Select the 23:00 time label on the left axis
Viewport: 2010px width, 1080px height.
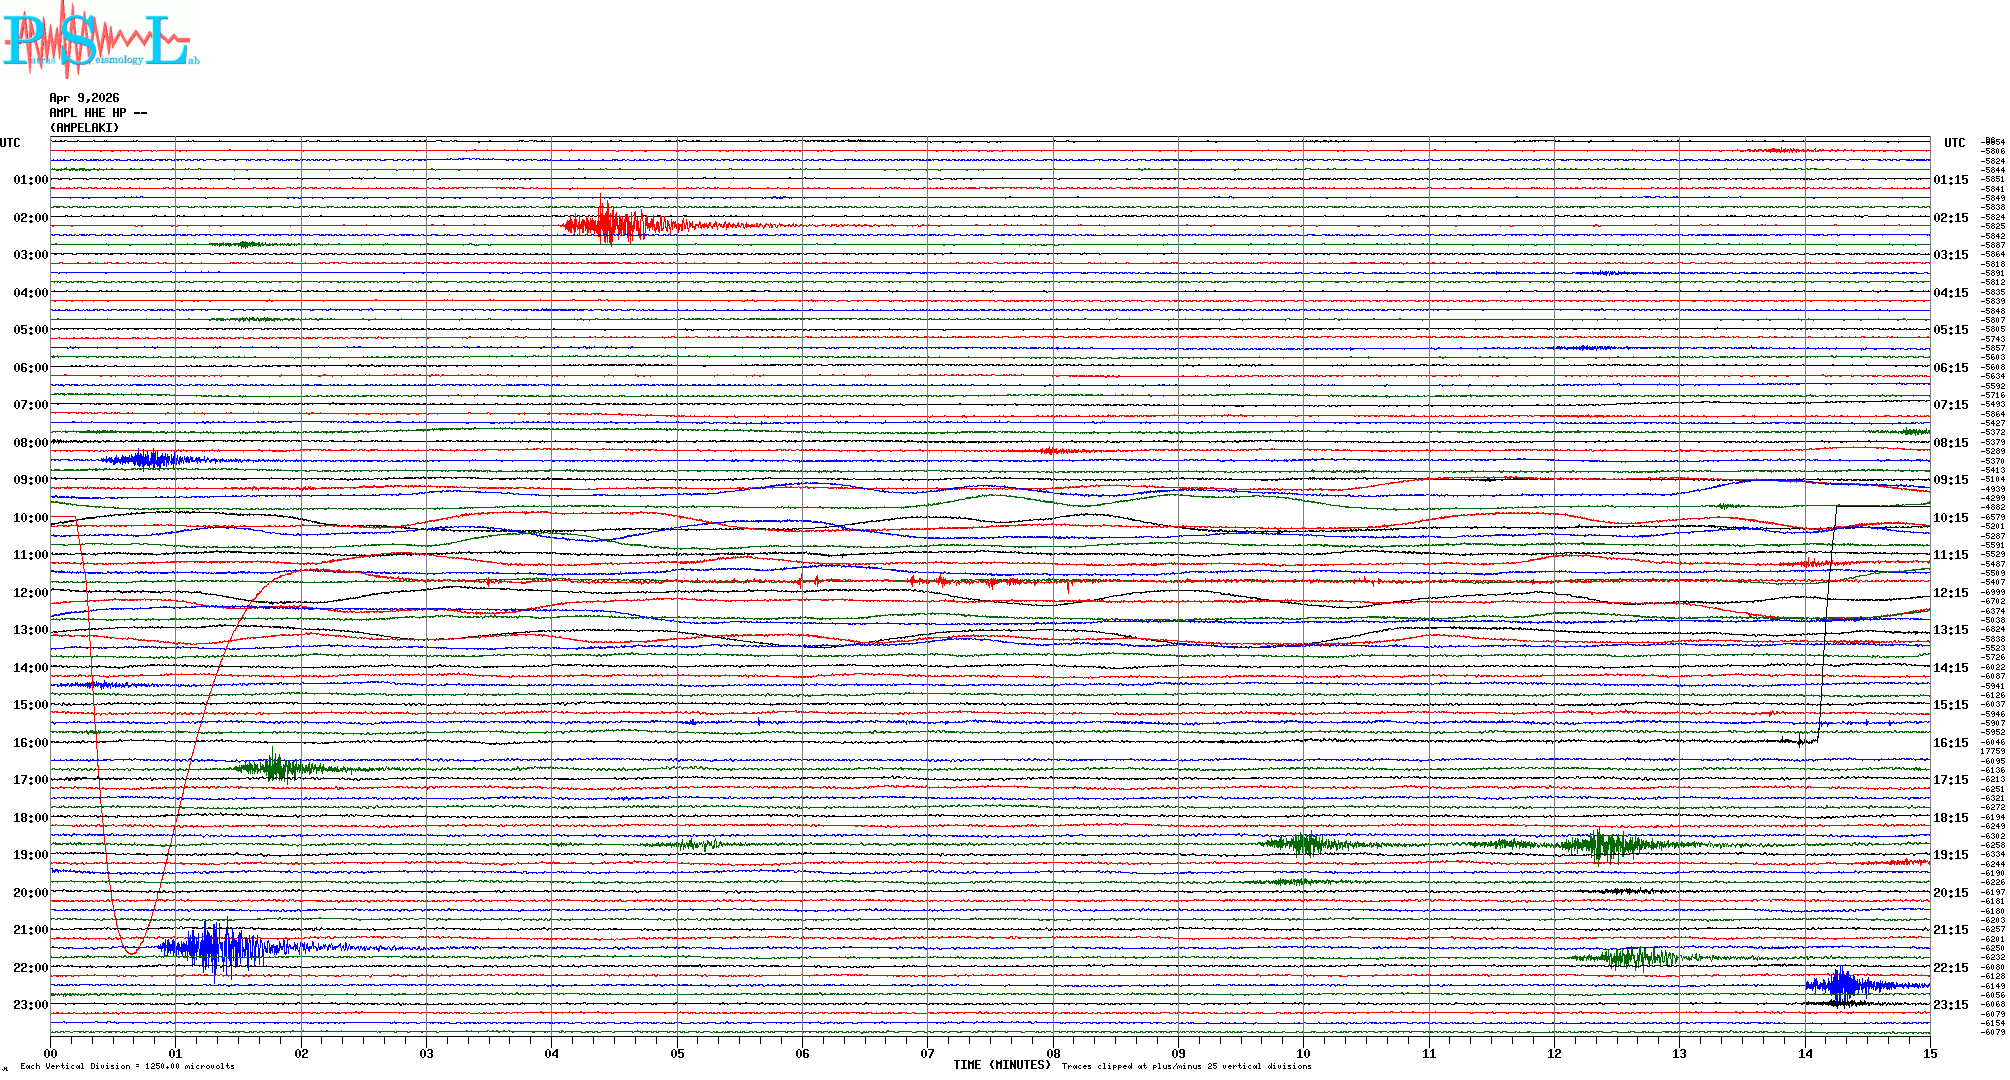tap(30, 1005)
